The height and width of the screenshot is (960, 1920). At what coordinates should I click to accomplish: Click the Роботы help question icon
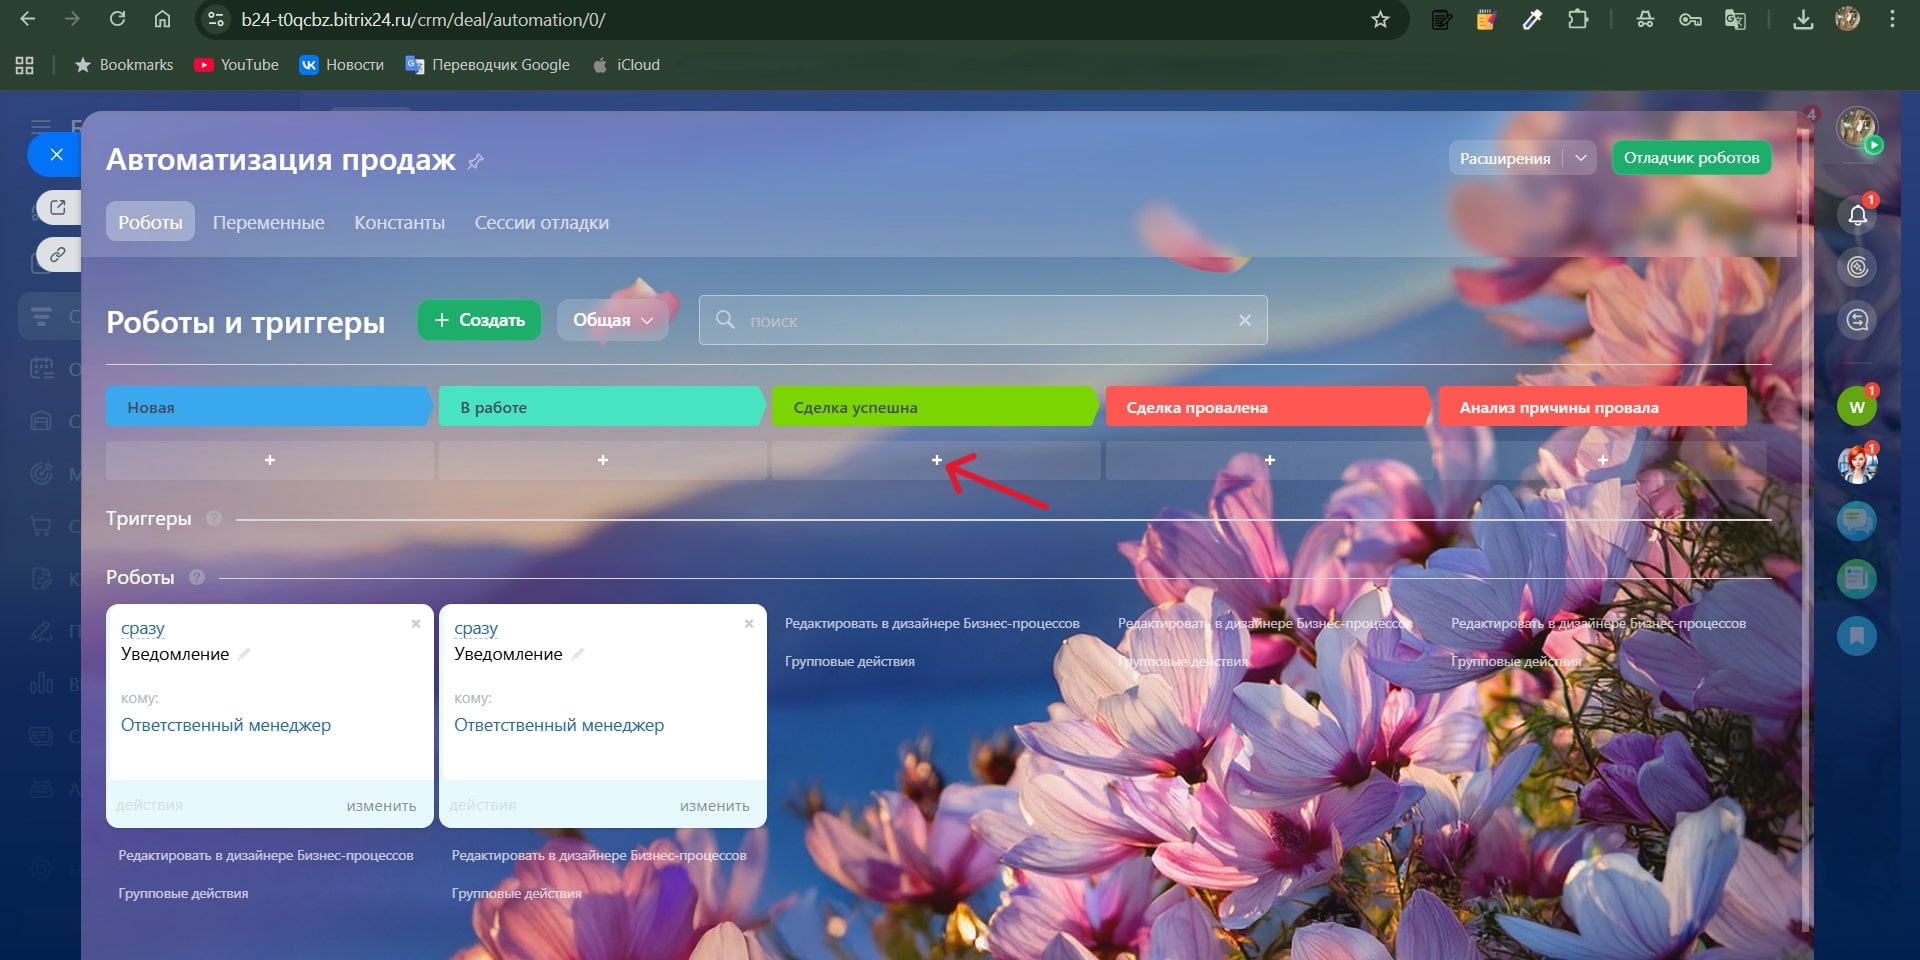197,577
